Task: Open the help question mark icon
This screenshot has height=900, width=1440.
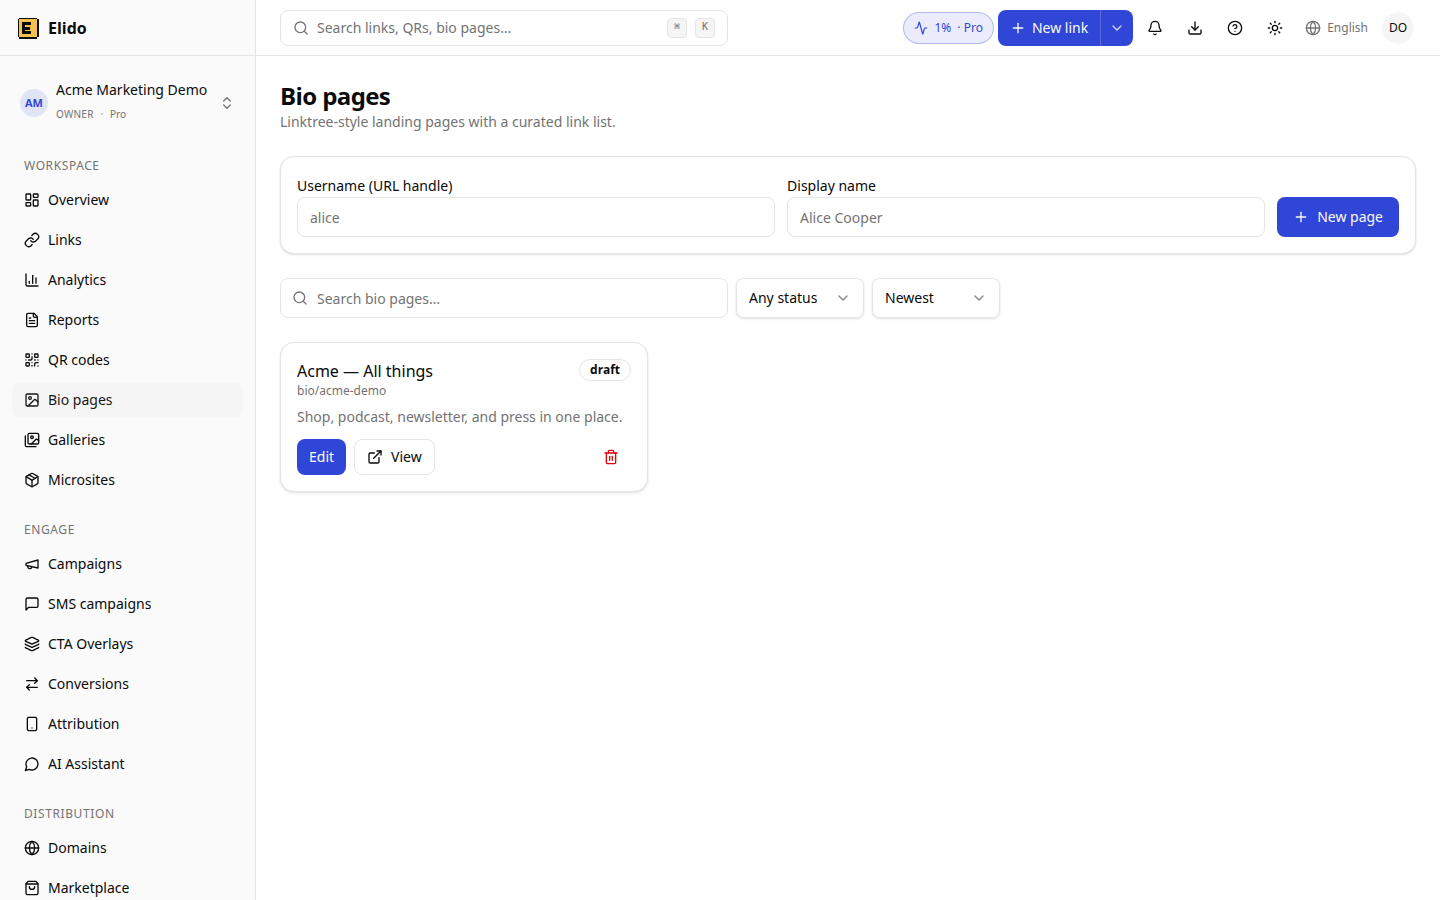Action: pos(1235,28)
